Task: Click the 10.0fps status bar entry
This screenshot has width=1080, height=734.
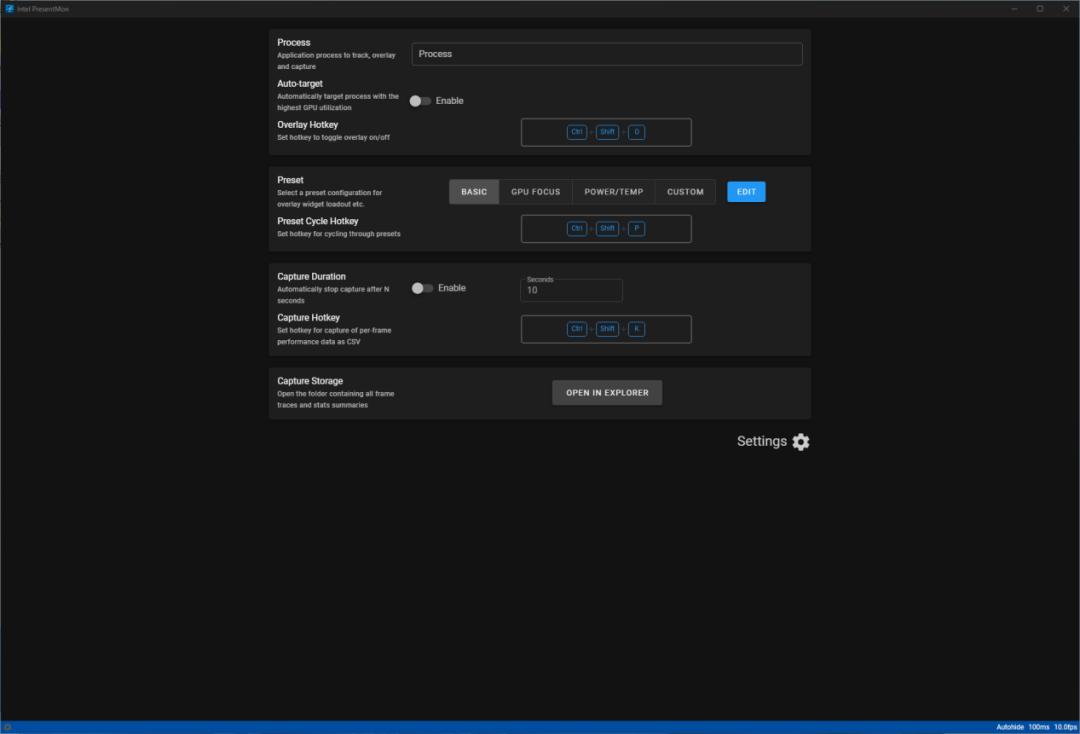Action: click(1065, 727)
